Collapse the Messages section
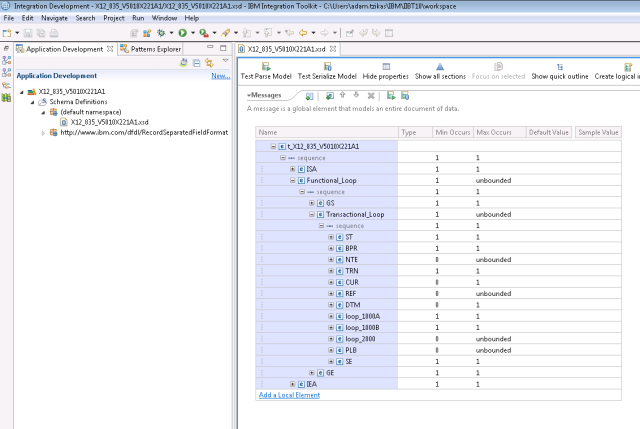Viewport: 640px width, 429px height. point(249,95)
